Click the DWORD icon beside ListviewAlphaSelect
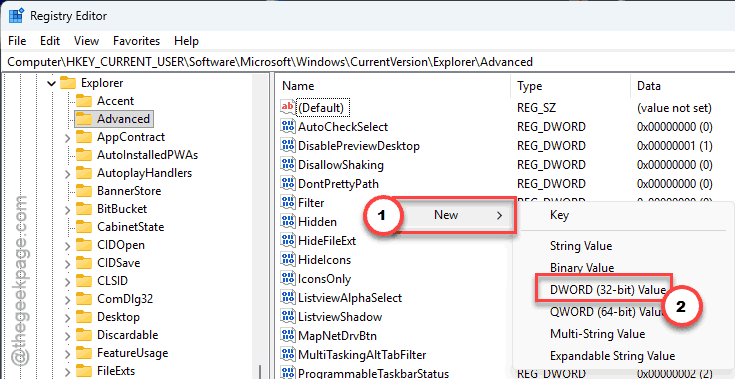 [287, 297]
